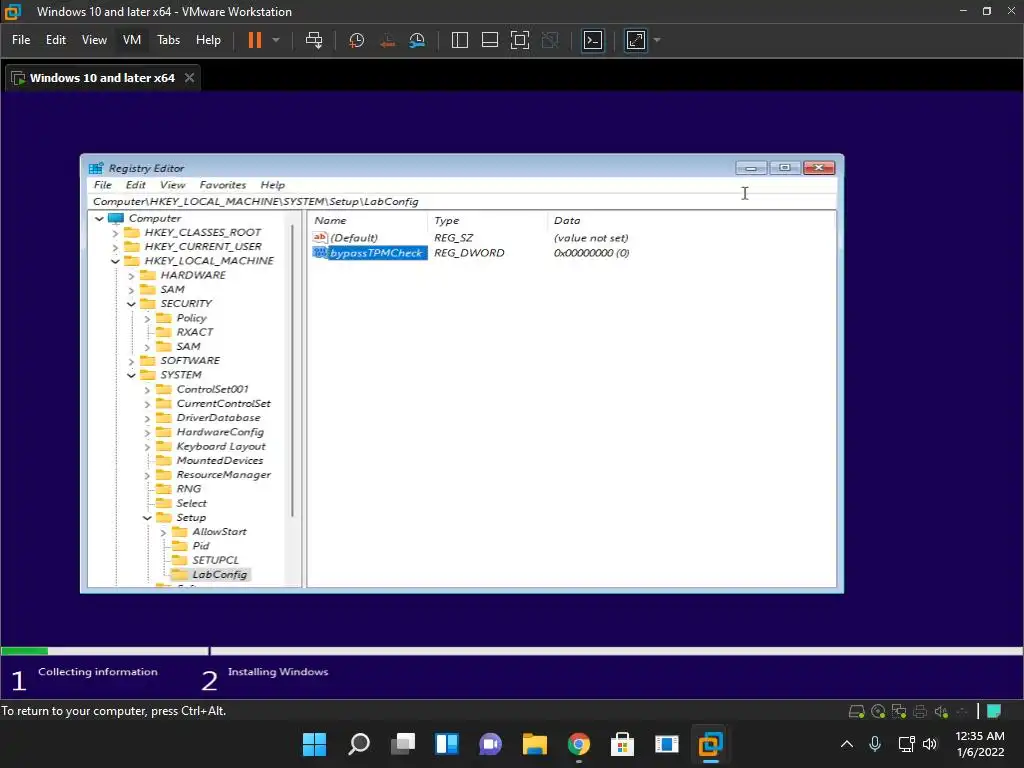Open Registry Editor File menu
Image resolution: width=1024 pixels, height=768 pixels.
(103, 185)
